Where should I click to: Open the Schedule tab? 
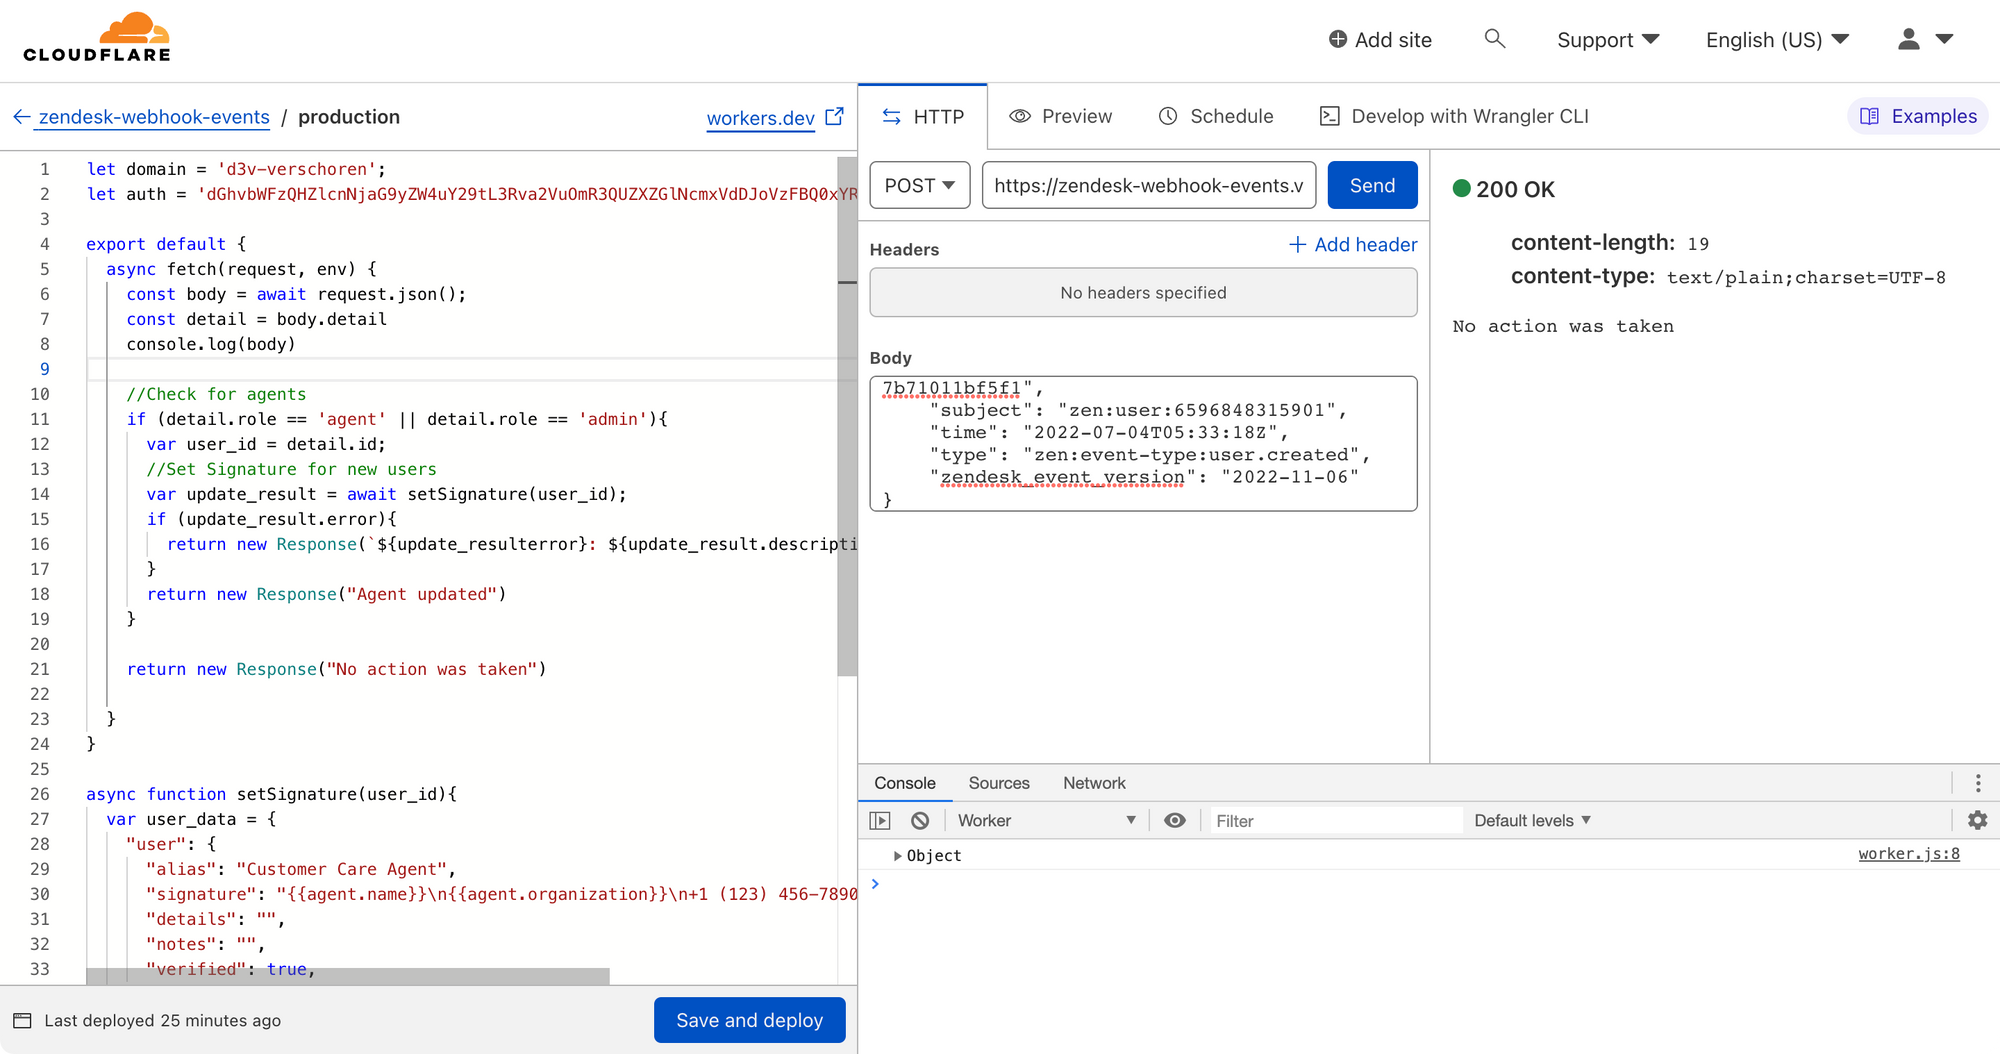(x=1216, y=116)
